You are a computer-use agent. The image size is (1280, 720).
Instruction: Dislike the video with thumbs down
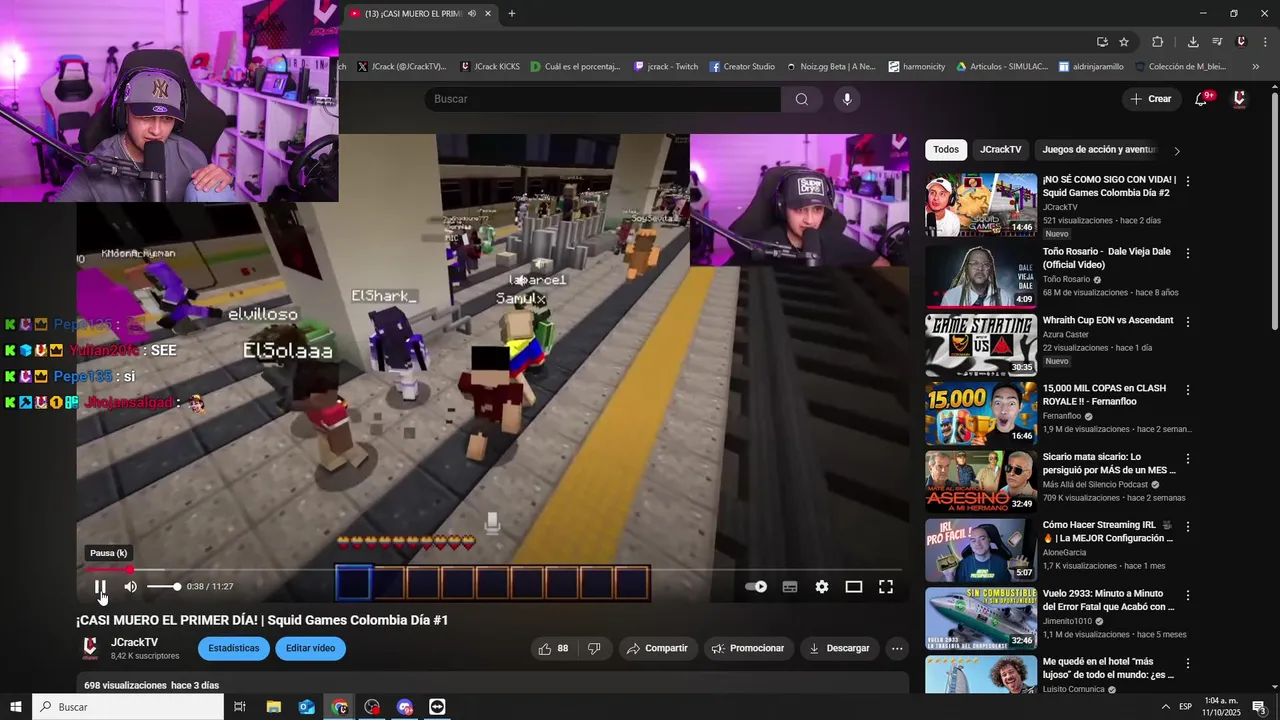pyautogui.click(x=594, y=648)
